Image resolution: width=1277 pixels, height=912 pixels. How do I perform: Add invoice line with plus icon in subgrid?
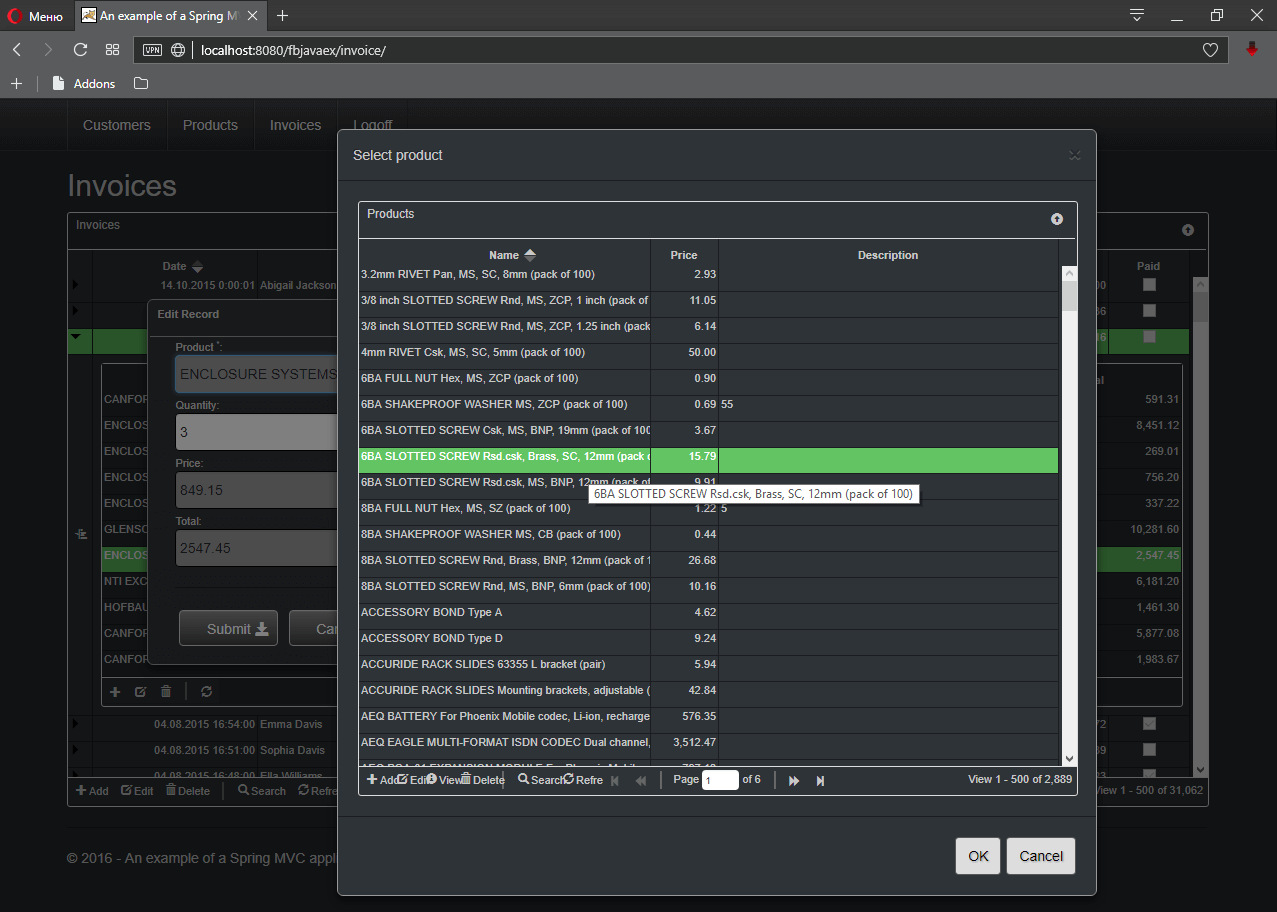[x=115, y=691]
